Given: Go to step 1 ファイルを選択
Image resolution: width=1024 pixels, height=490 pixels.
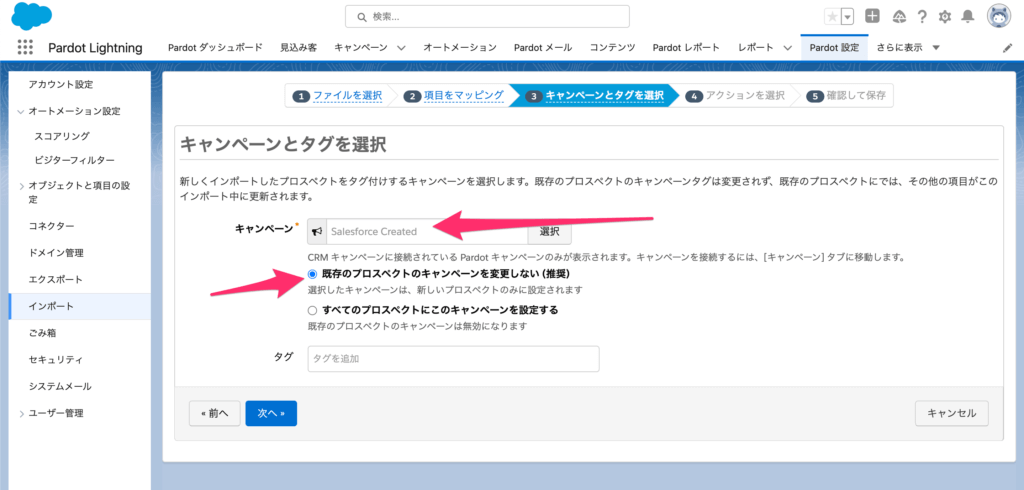Looking at the screenshot, I should pyautogui.click(x=338, y=95).
